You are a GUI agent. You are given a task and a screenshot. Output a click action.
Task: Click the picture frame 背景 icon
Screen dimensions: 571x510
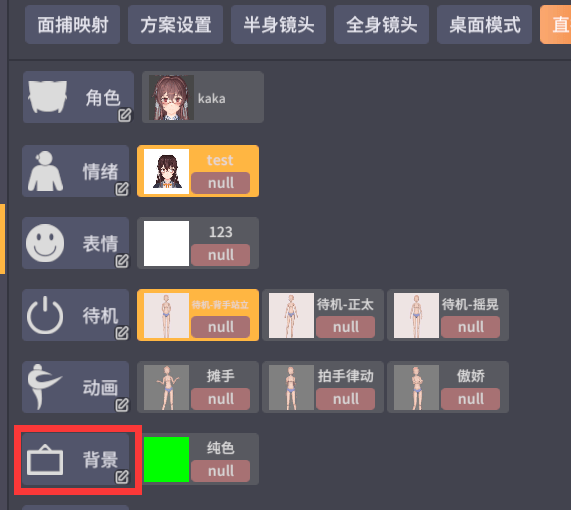[x=45, y=459]
